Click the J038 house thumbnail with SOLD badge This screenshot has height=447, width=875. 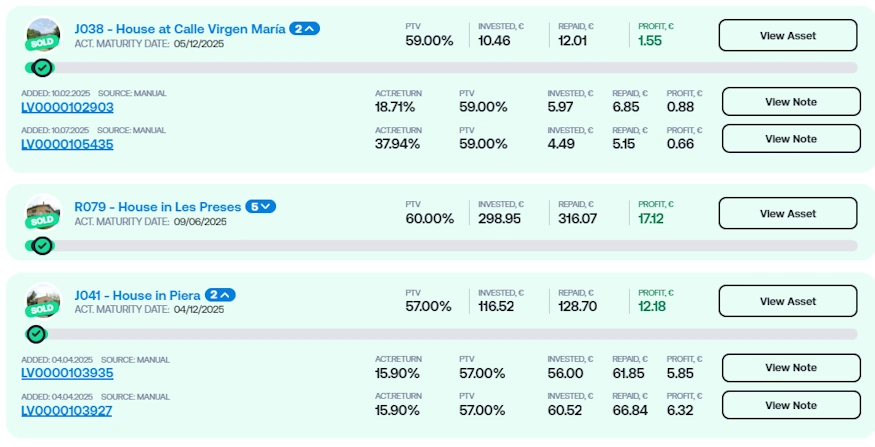pyautogui.click(x=42, y=35)
